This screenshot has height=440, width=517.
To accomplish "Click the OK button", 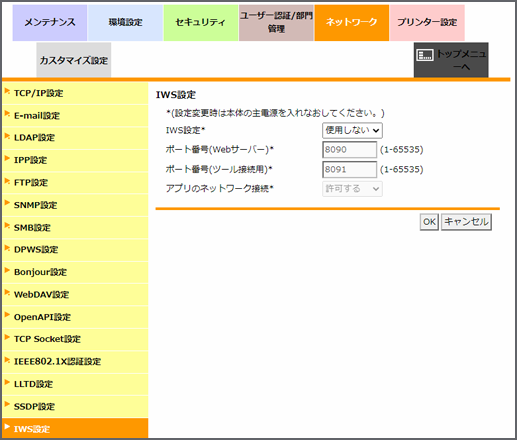I will [x=429, y=222].
